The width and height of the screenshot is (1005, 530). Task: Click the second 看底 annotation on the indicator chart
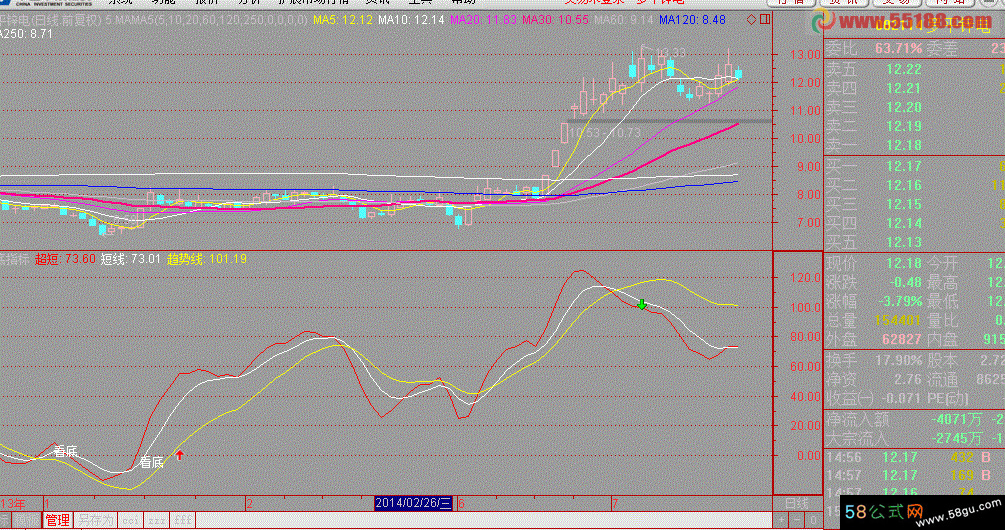pyautogui.click(x=151, y=462)
